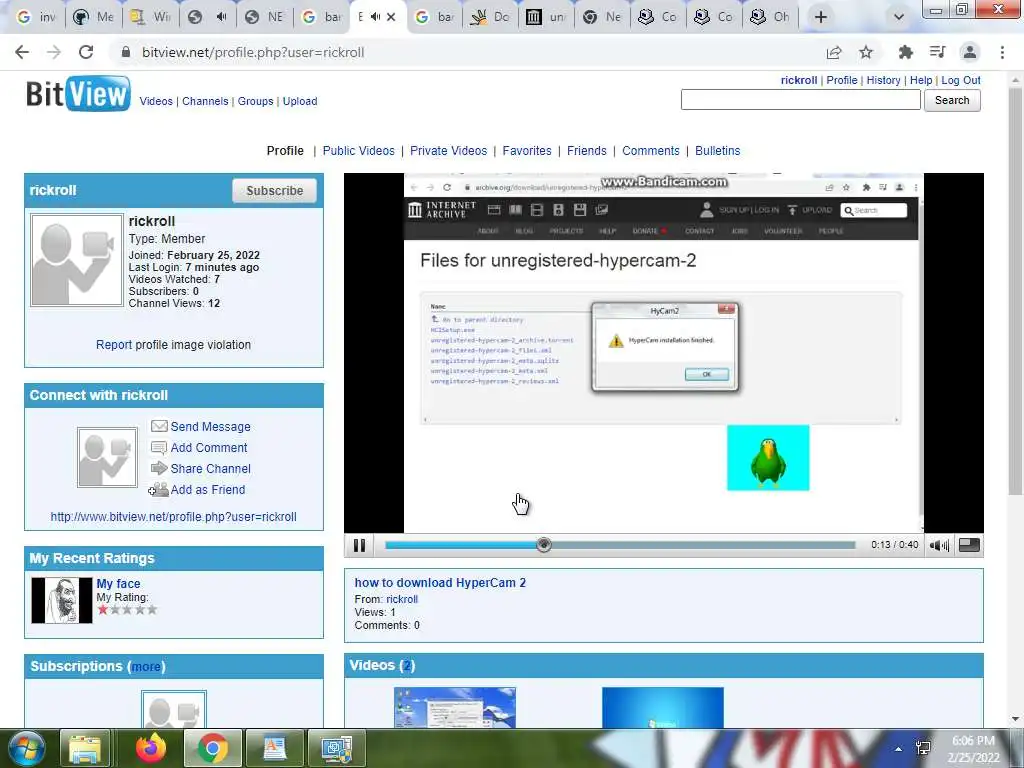
Task: Click Log Out link
Action: 961,80
